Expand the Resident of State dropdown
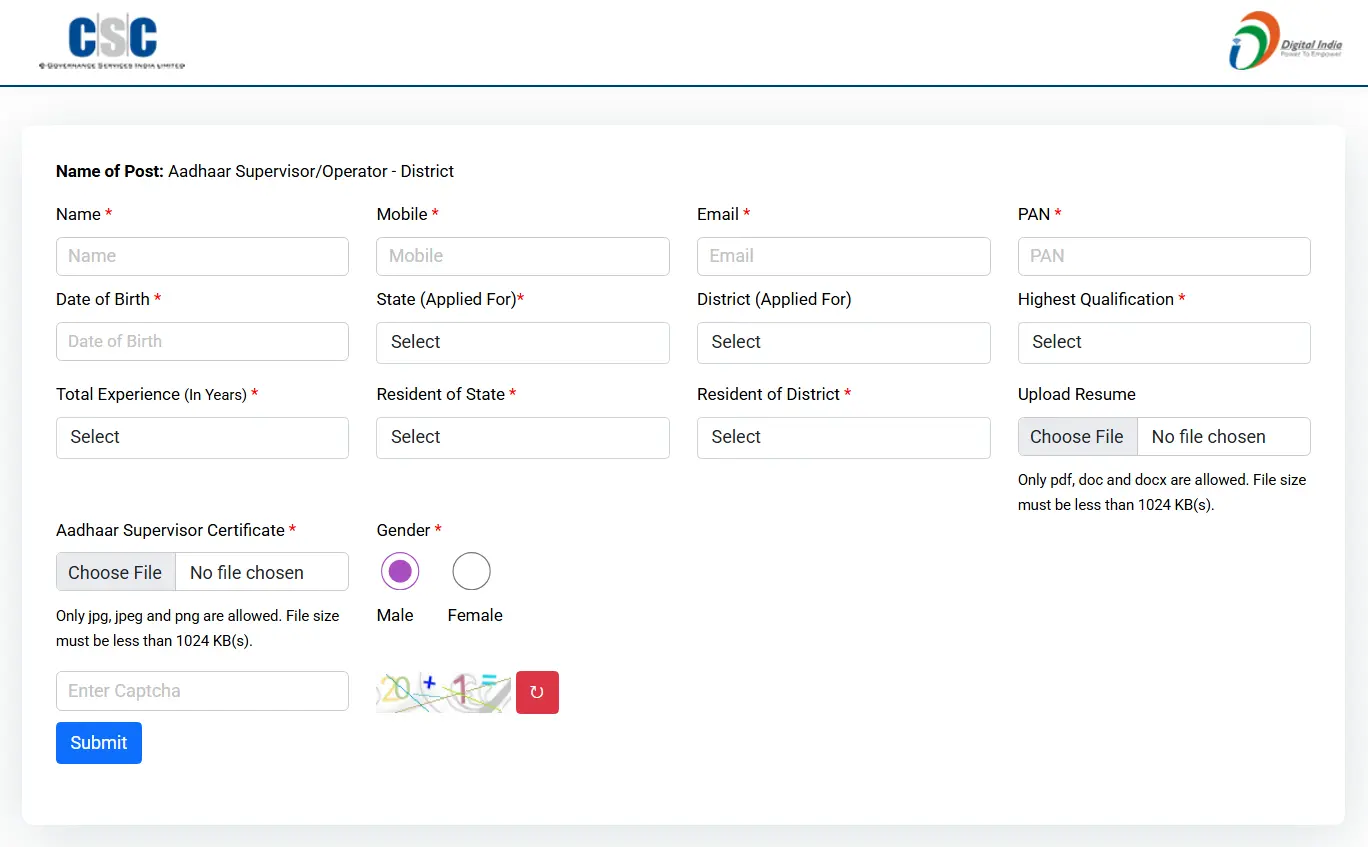 coord(522,438)
